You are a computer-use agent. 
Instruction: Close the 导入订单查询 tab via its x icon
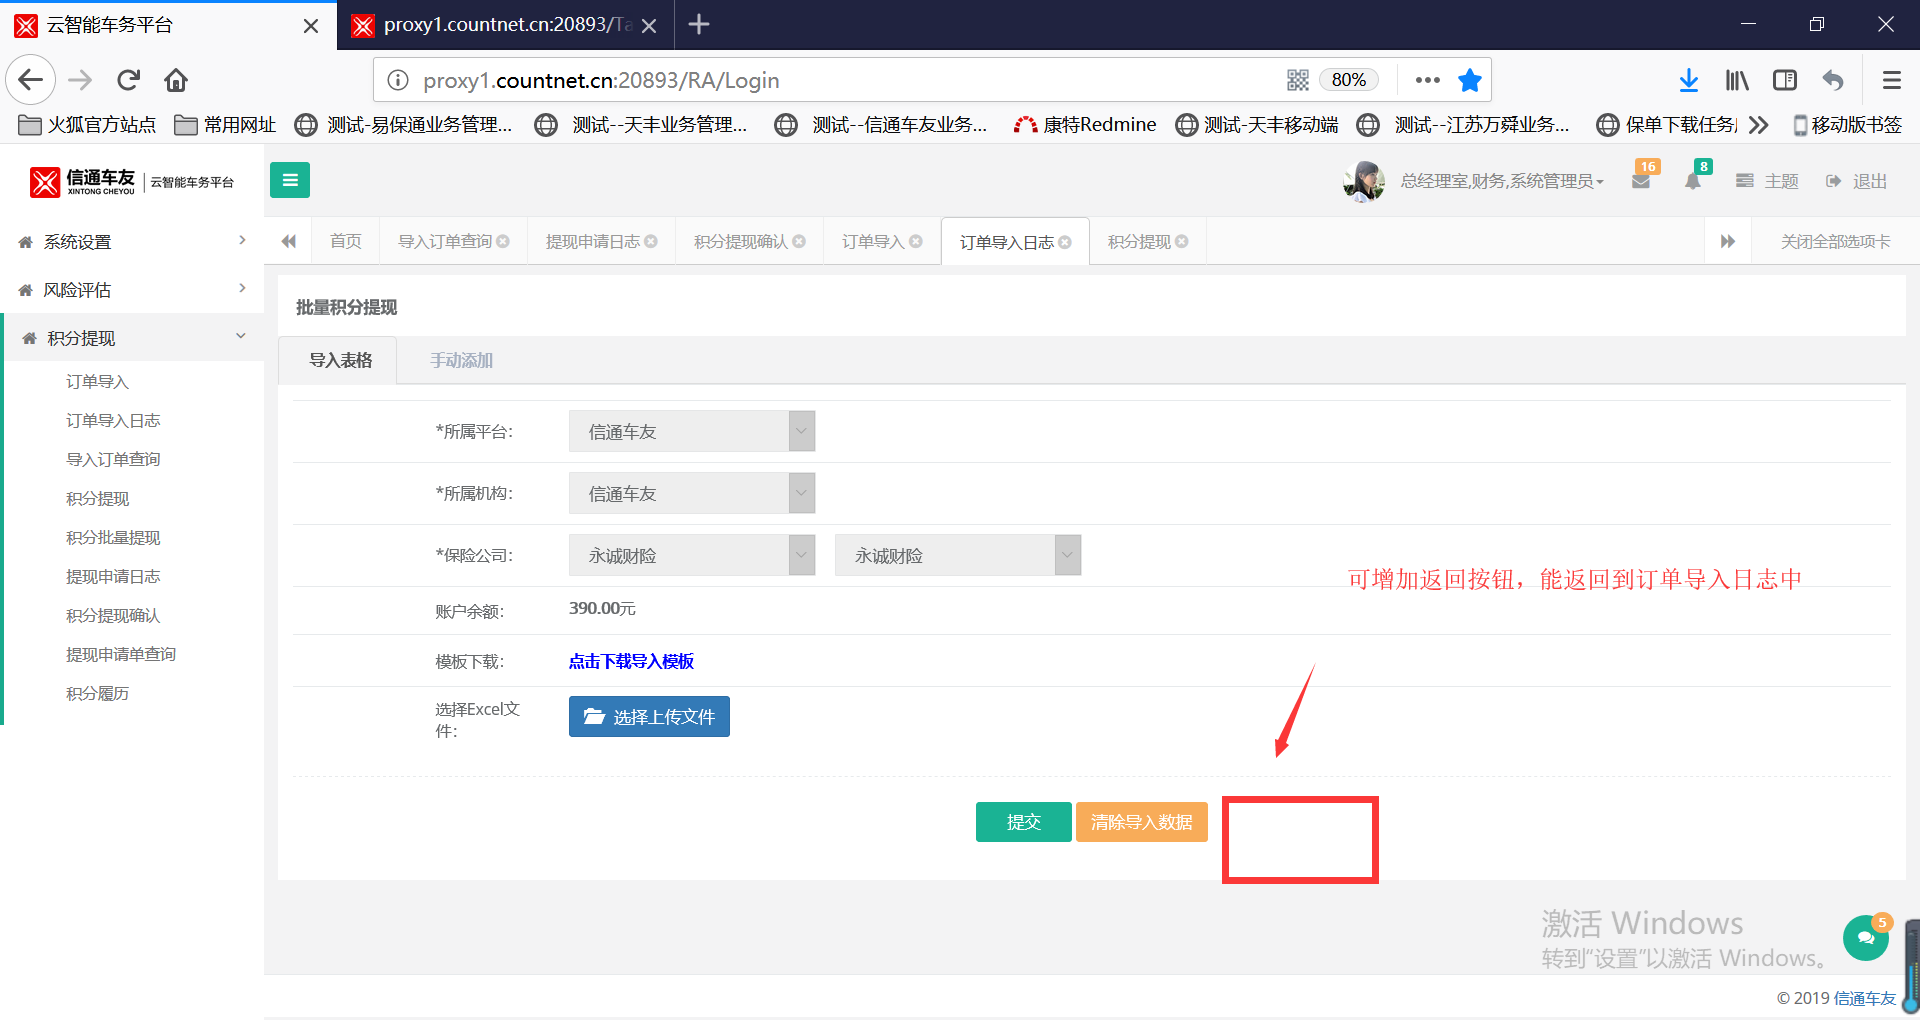coord(503,241)
